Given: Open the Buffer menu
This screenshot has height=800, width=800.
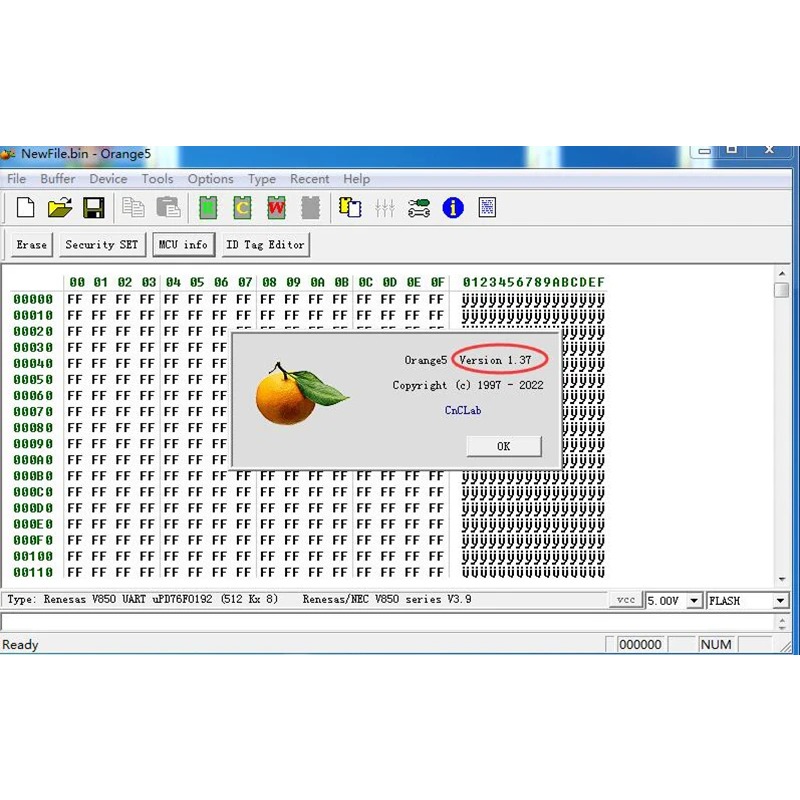Looking at the screenshot, I should (58, 179).
